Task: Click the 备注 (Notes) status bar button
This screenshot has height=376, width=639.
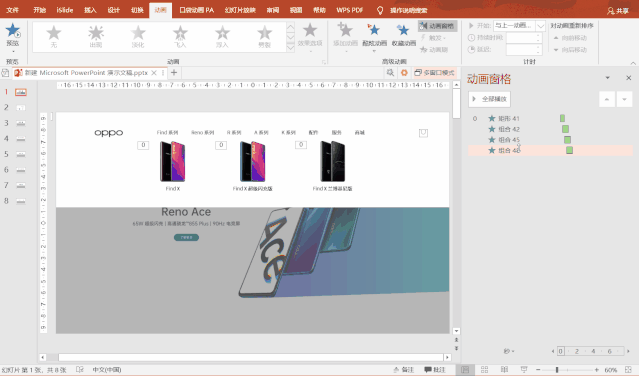Action: [x=403, y=369]
